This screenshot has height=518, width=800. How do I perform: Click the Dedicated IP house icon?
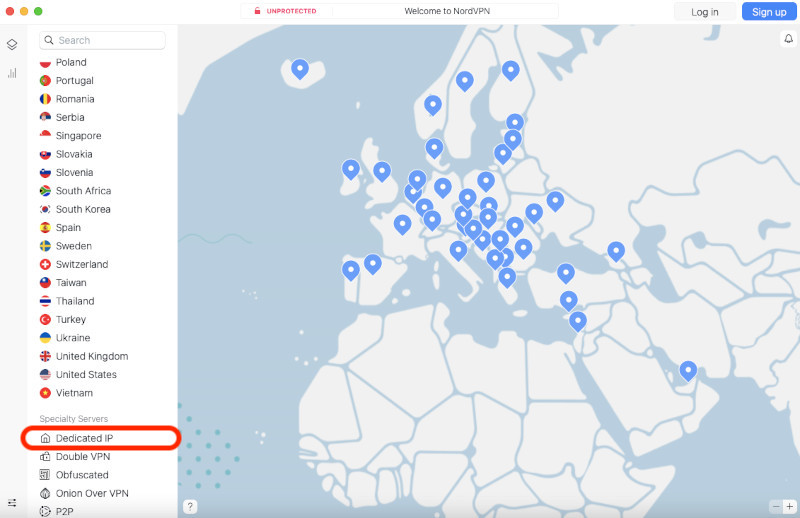[45, 438]
